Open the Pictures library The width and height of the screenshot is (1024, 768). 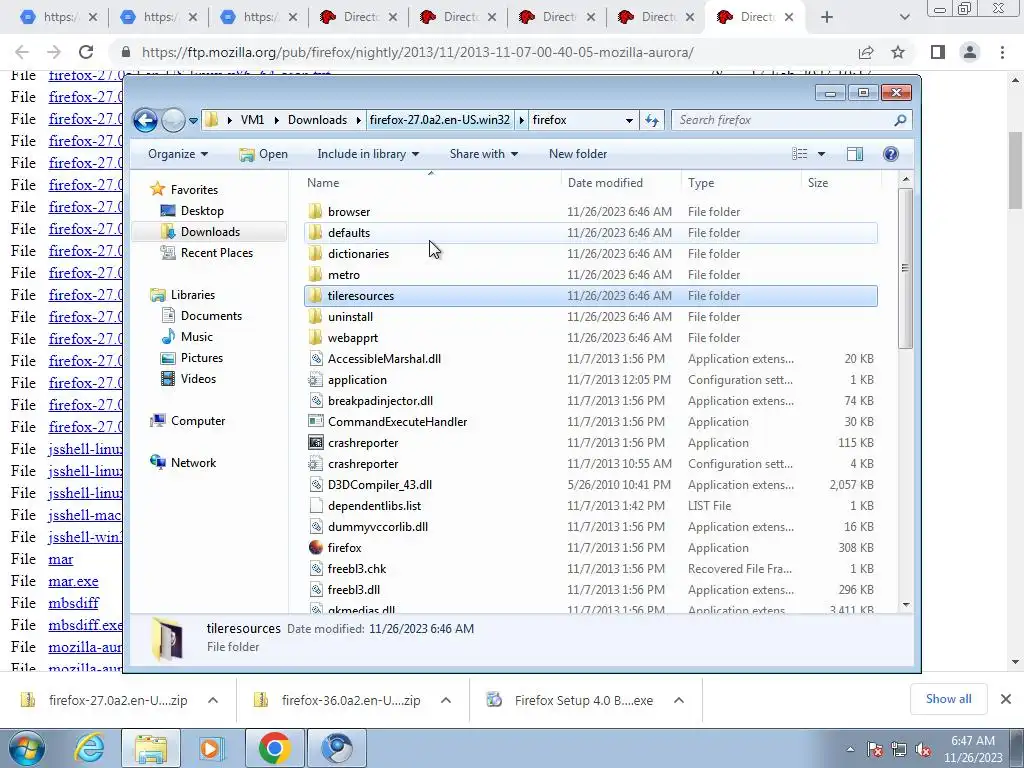[x=201, y=358]
